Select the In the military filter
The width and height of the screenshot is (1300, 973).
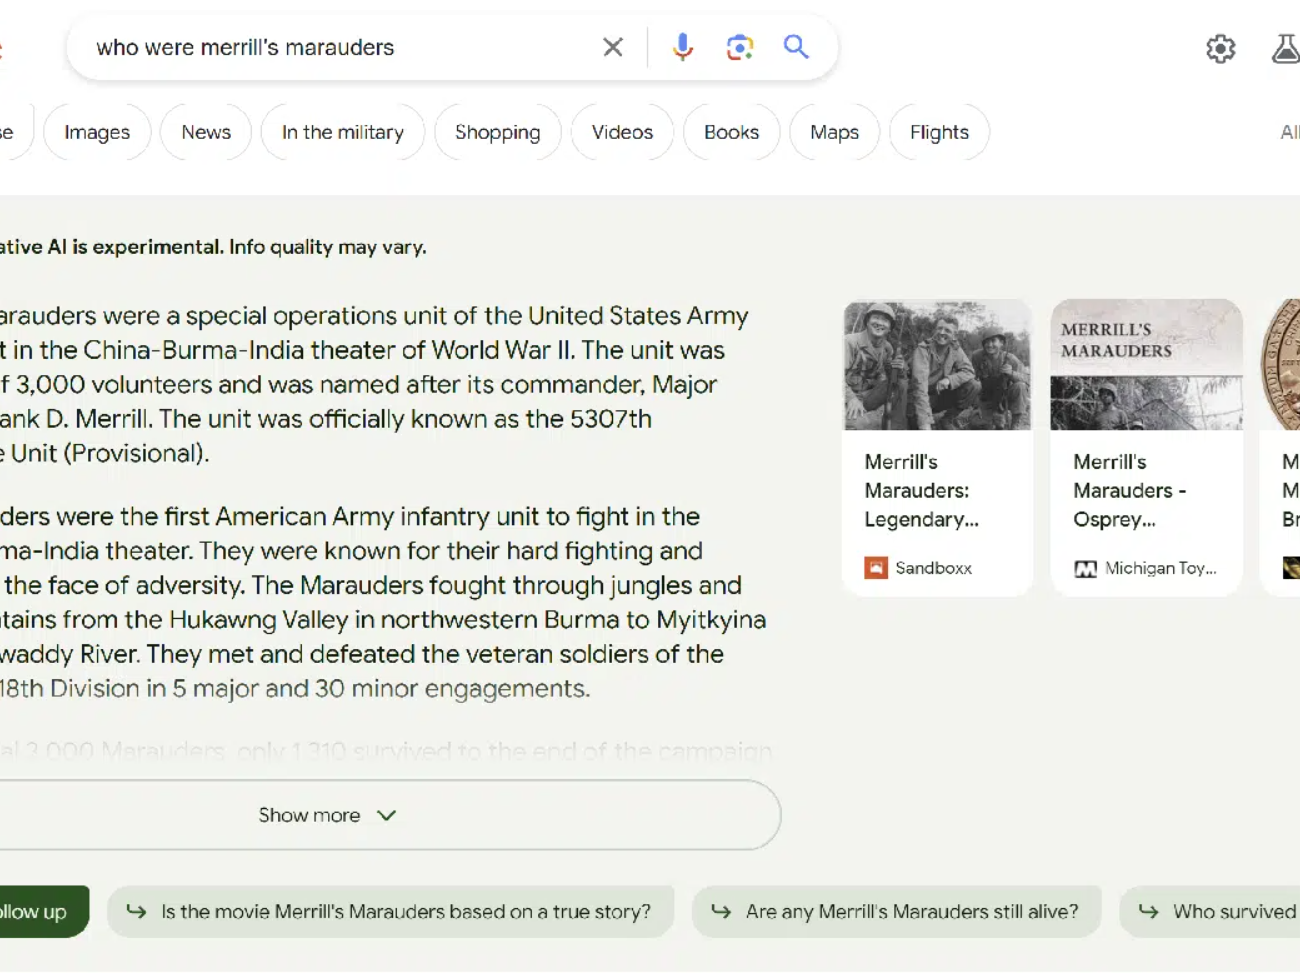tap(342, 131)
